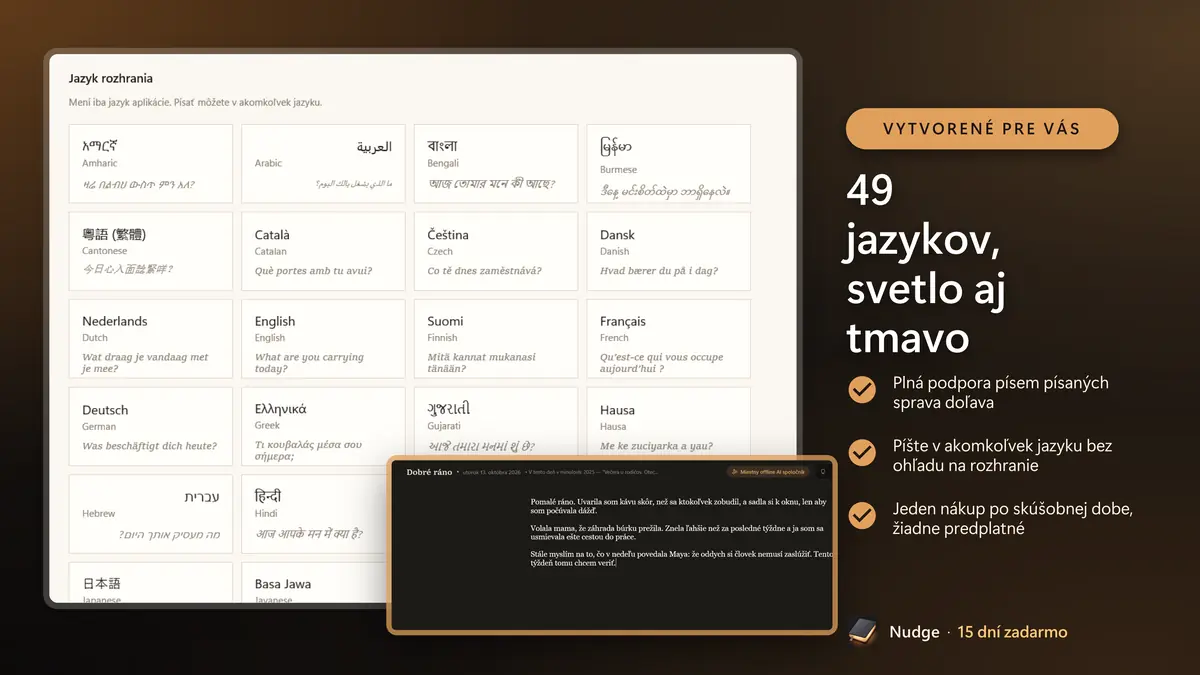The height and width of the screenshot is (675, 1200).
Task: Pick the Burmese language card
Action: 668,164
